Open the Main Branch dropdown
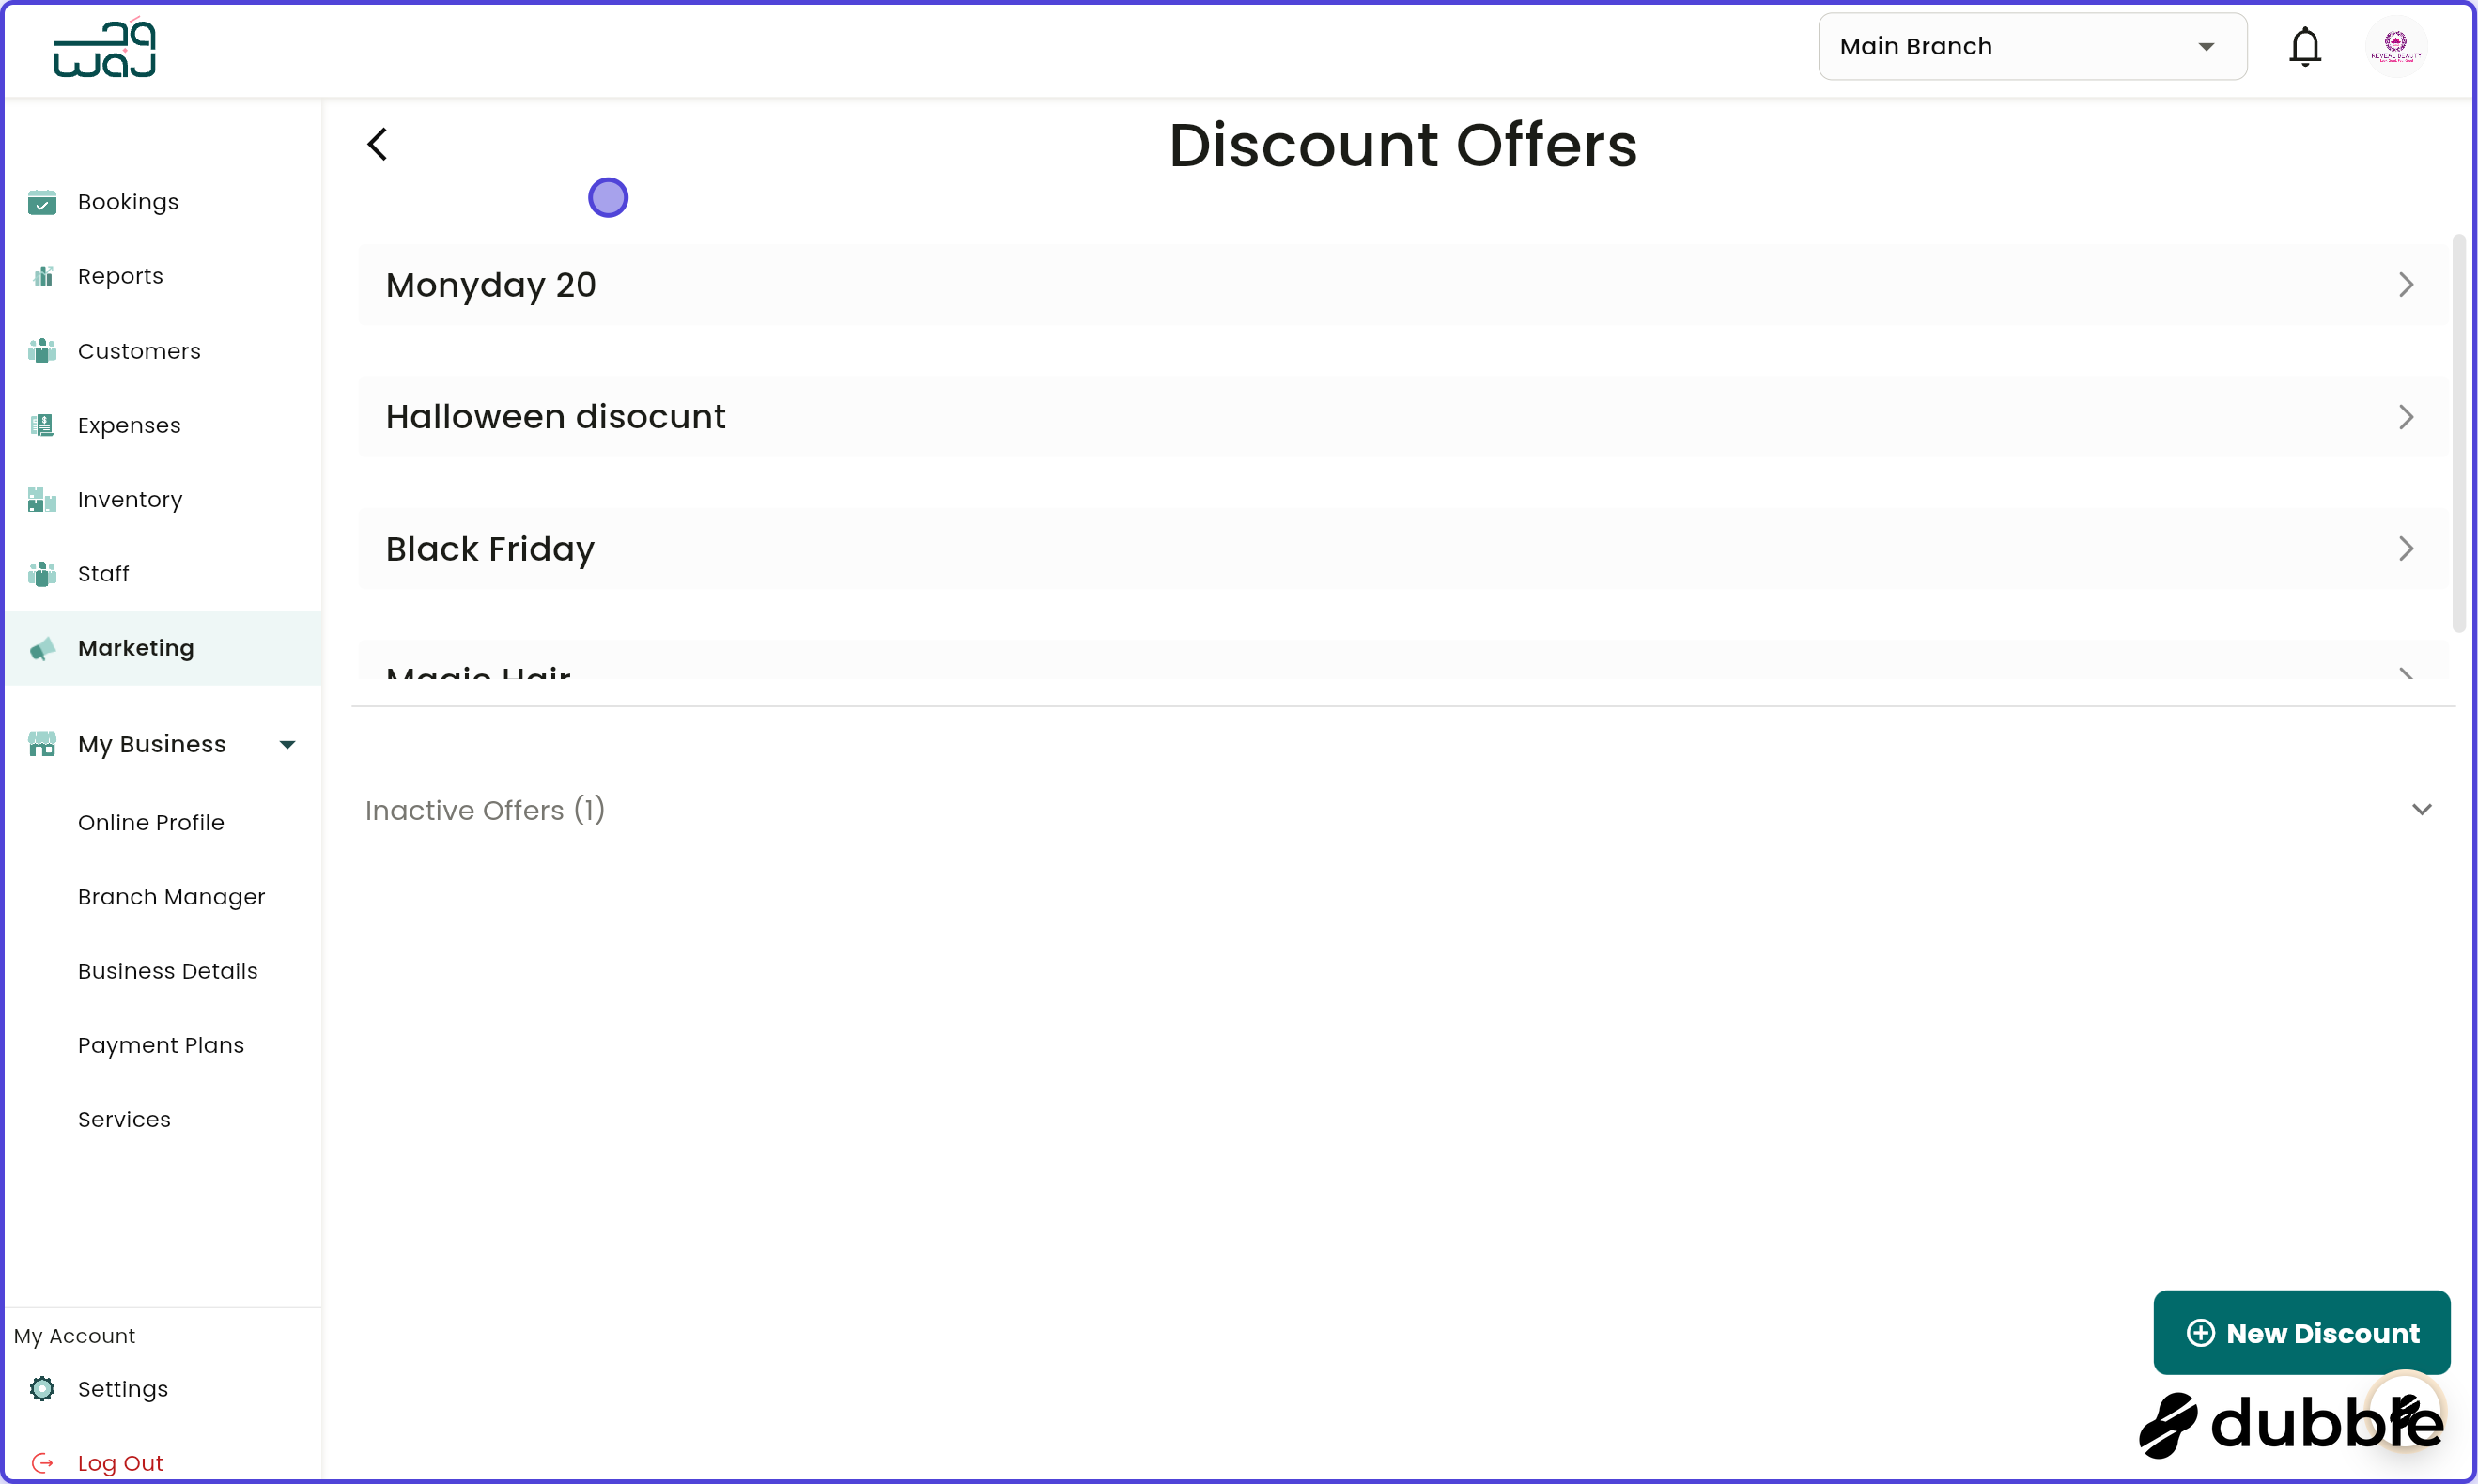The height and width of the screenshot is (1484, 2478). [2032, 46]
